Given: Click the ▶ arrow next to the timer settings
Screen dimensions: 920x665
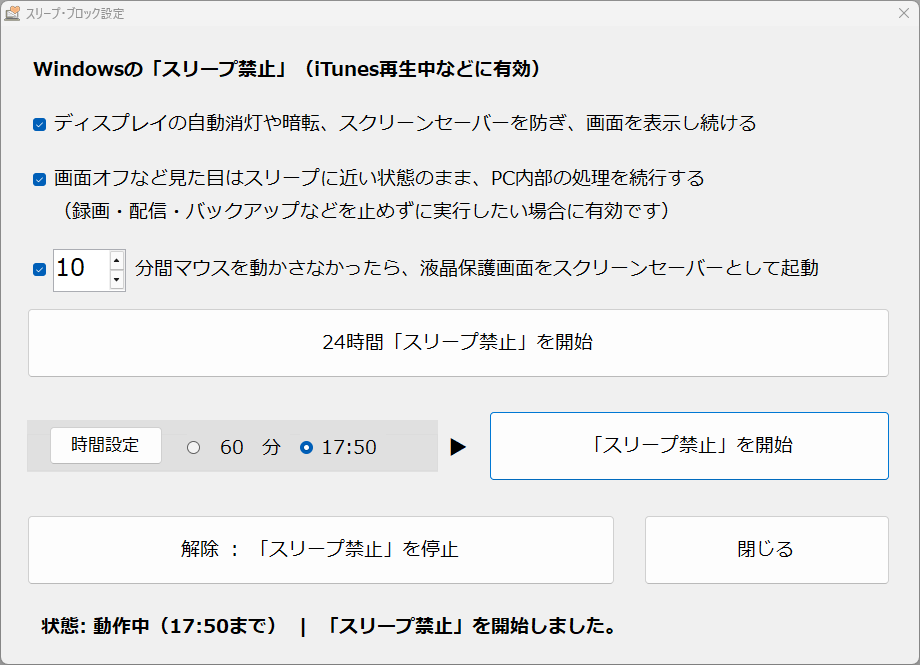Looking at the screenshot, I should click(x=459, y=446).
